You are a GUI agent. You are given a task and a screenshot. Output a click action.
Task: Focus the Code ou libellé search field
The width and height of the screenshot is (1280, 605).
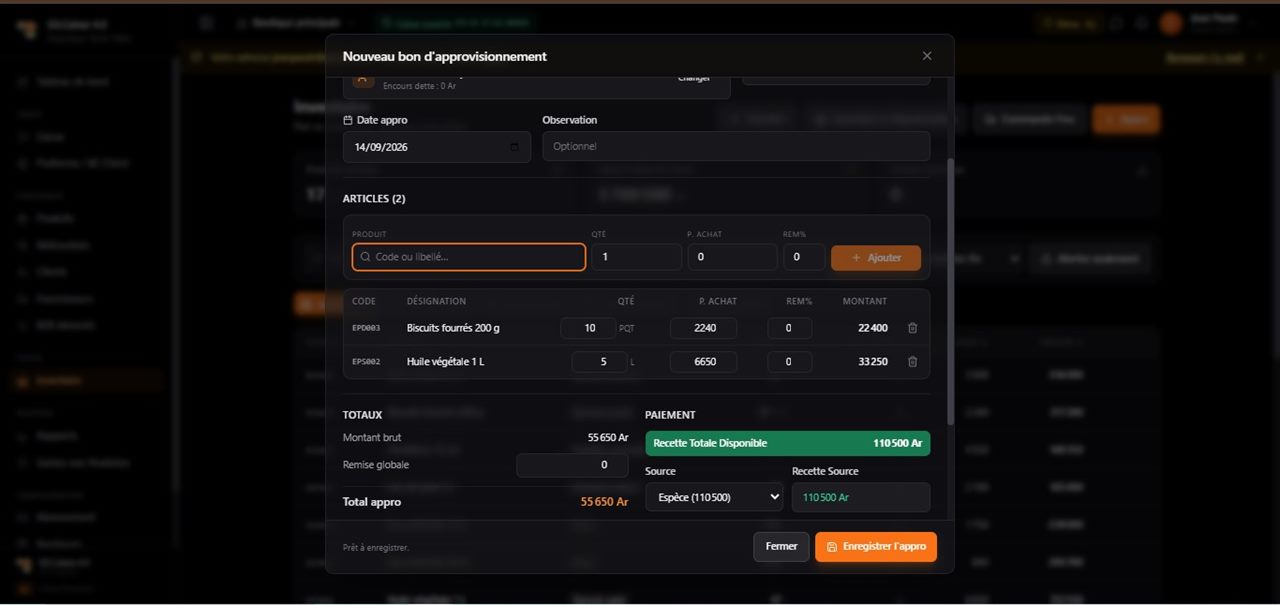click(468, 257)
